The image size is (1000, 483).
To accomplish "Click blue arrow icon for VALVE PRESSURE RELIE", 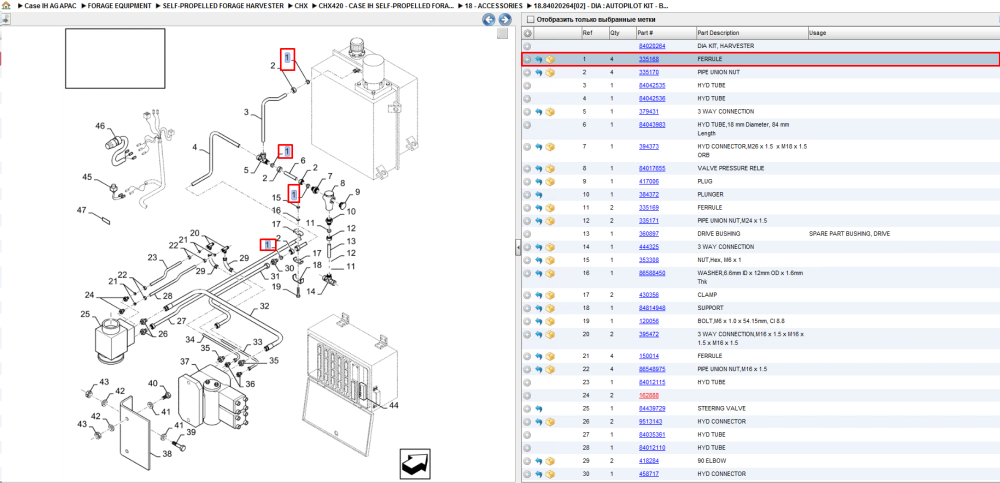I will [539, 168].
